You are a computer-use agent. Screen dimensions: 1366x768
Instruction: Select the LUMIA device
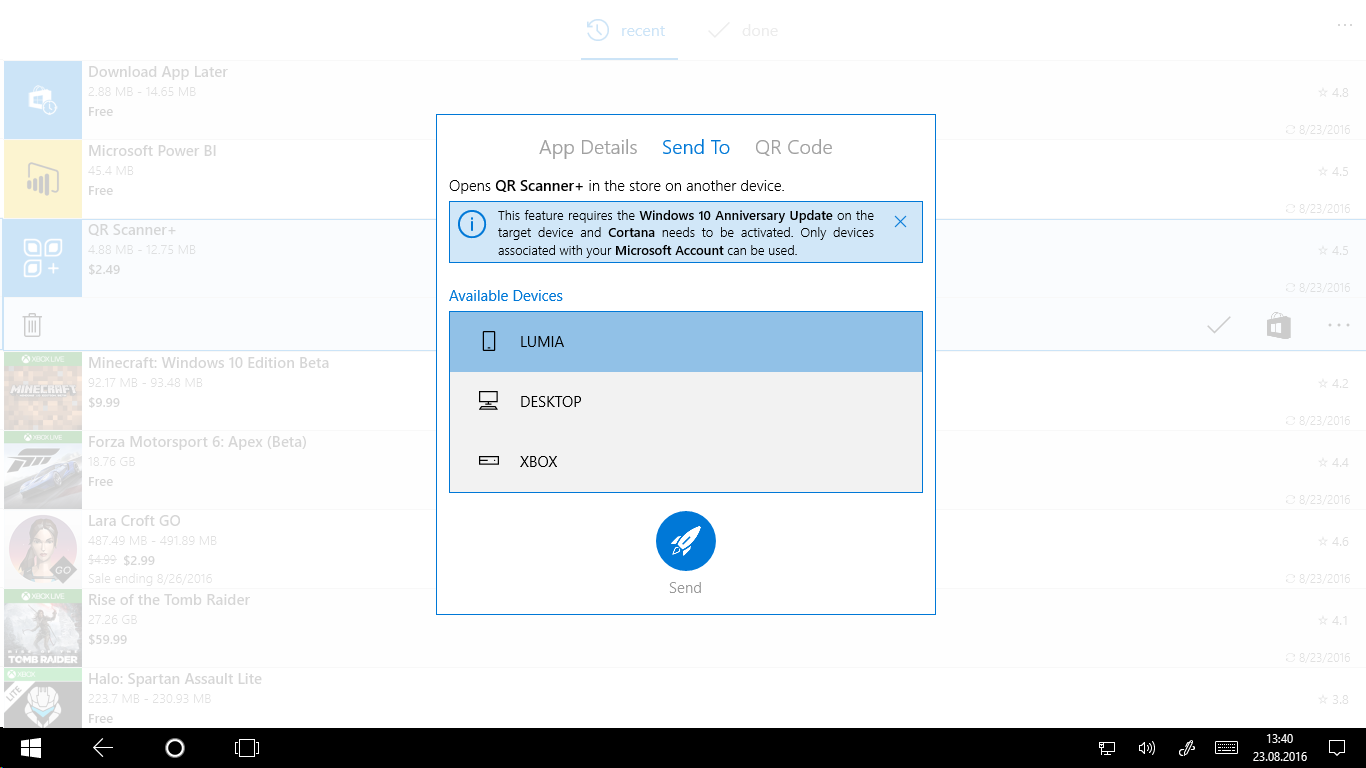pos(686,342)
